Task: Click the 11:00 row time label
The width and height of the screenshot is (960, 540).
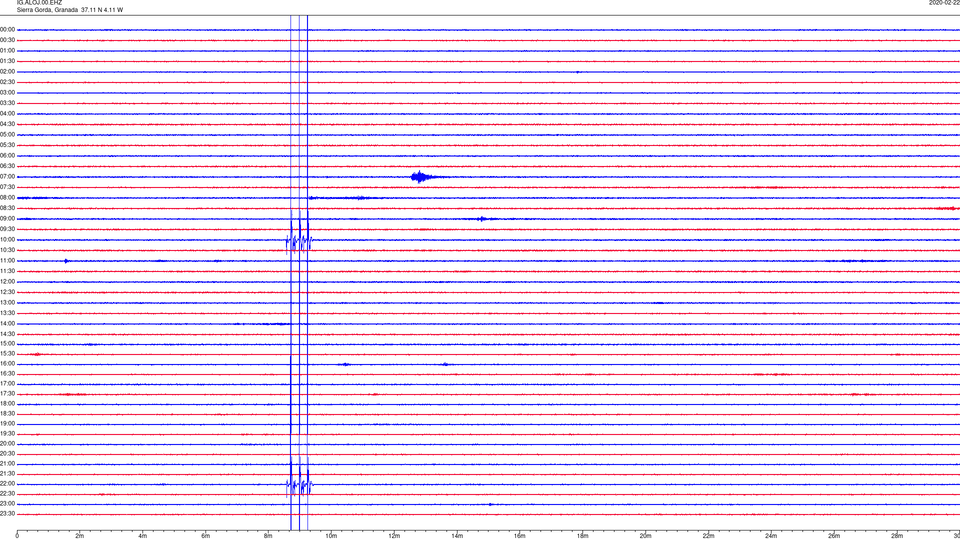Action: click(7, 261)
